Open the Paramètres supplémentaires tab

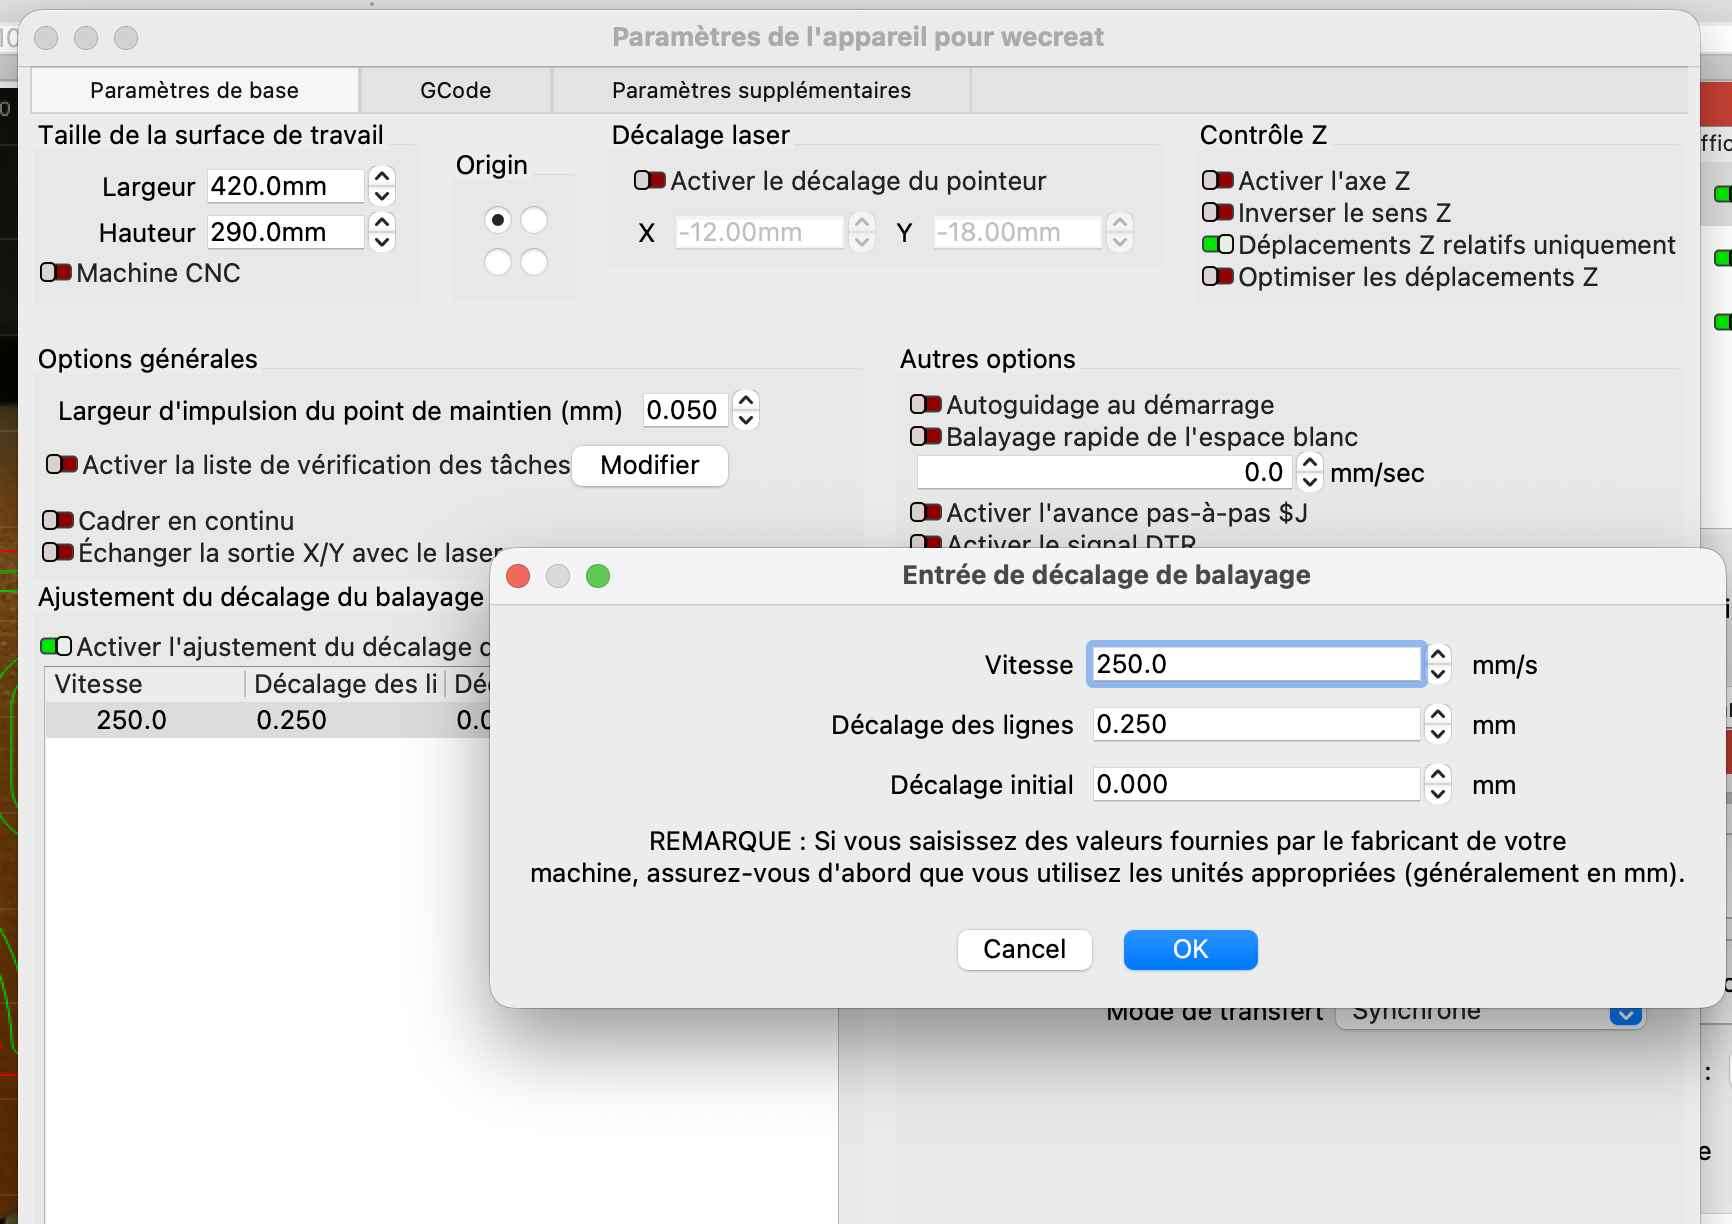coord(761,91)
